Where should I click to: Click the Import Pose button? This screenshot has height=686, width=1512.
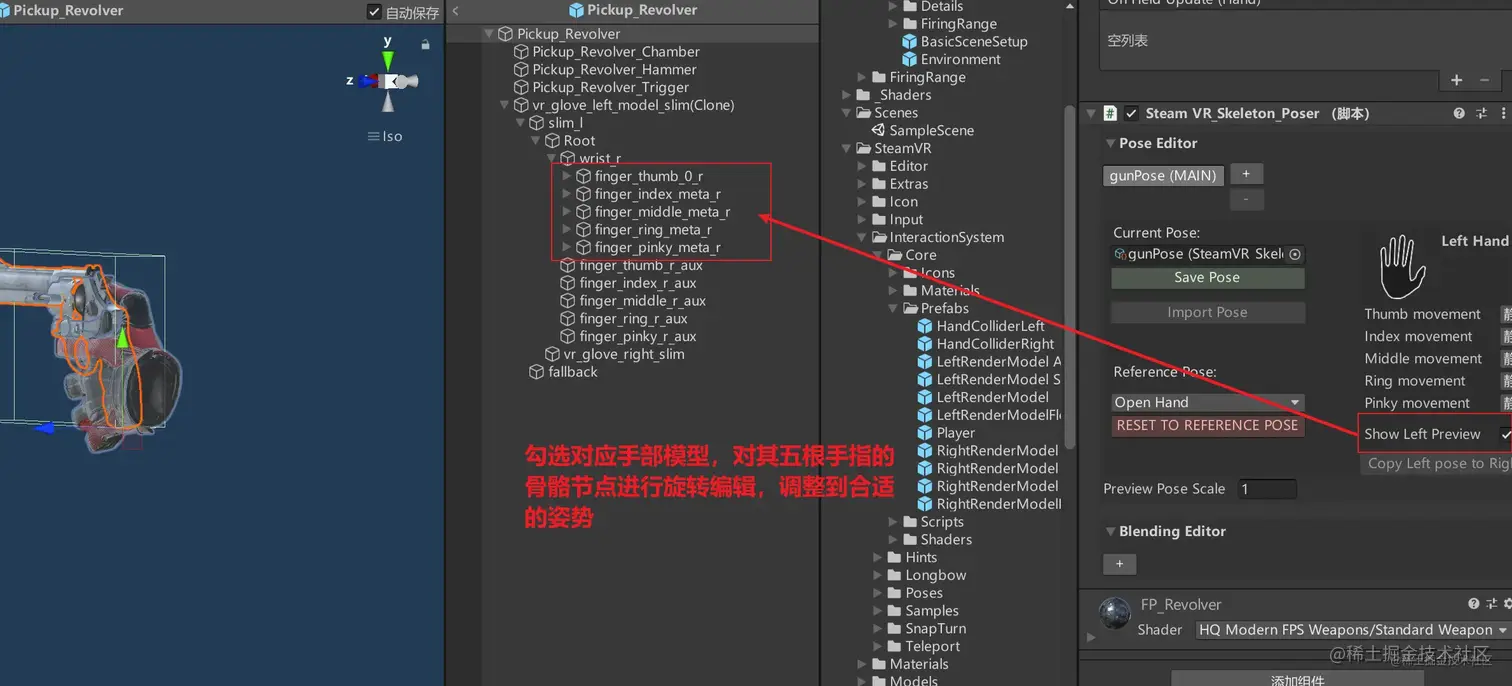pyautogui.click(x=1207, y=313)
